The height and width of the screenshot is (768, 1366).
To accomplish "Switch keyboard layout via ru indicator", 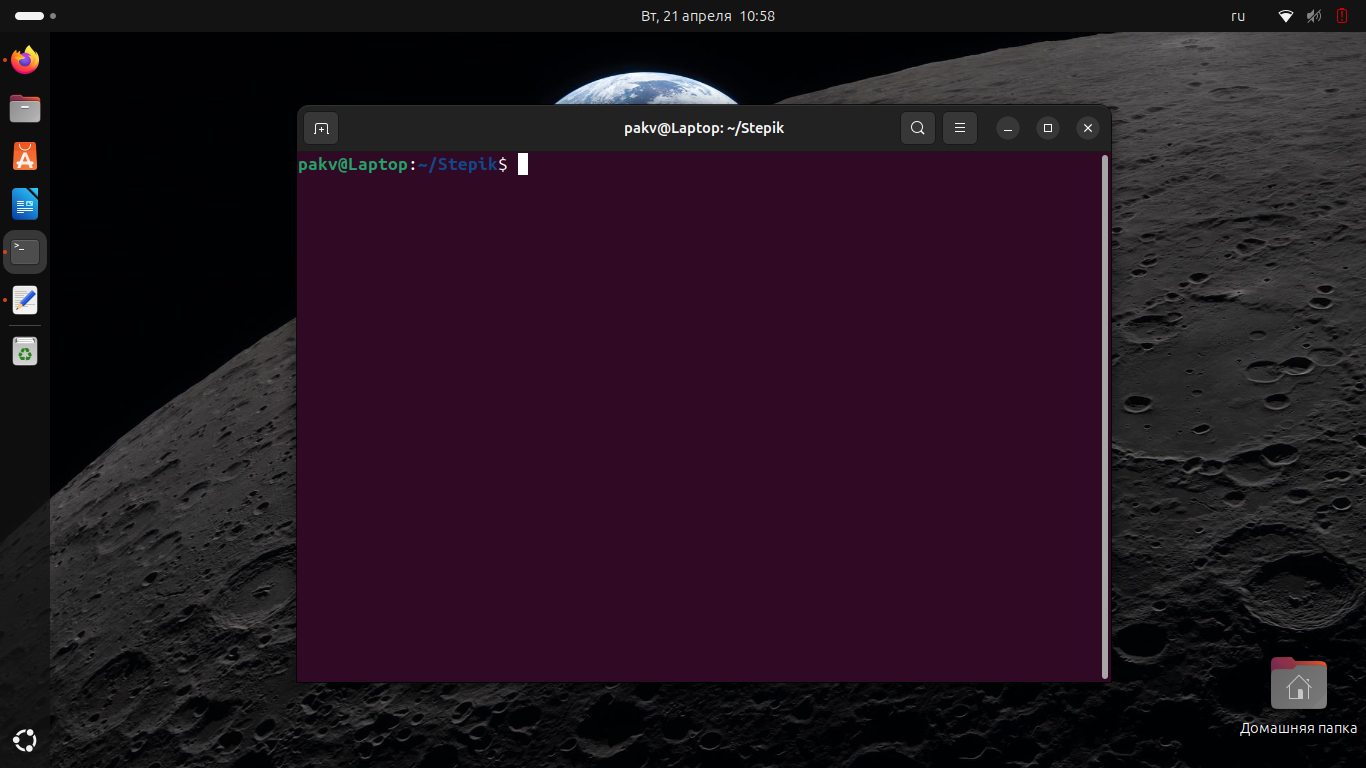I will click(1238, 16).
